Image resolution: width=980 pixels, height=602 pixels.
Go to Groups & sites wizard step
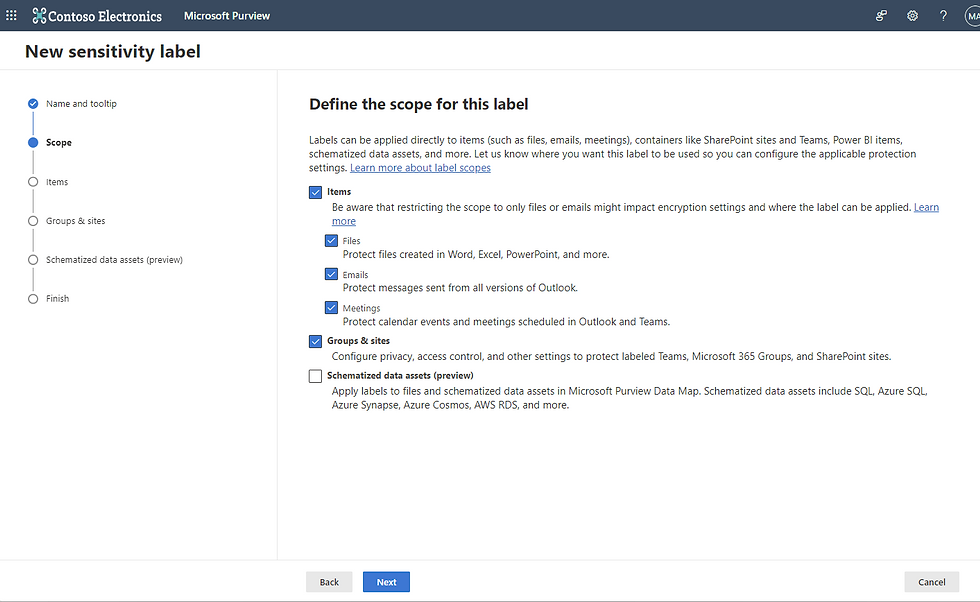pyautogui.click(x=75, y=221)
